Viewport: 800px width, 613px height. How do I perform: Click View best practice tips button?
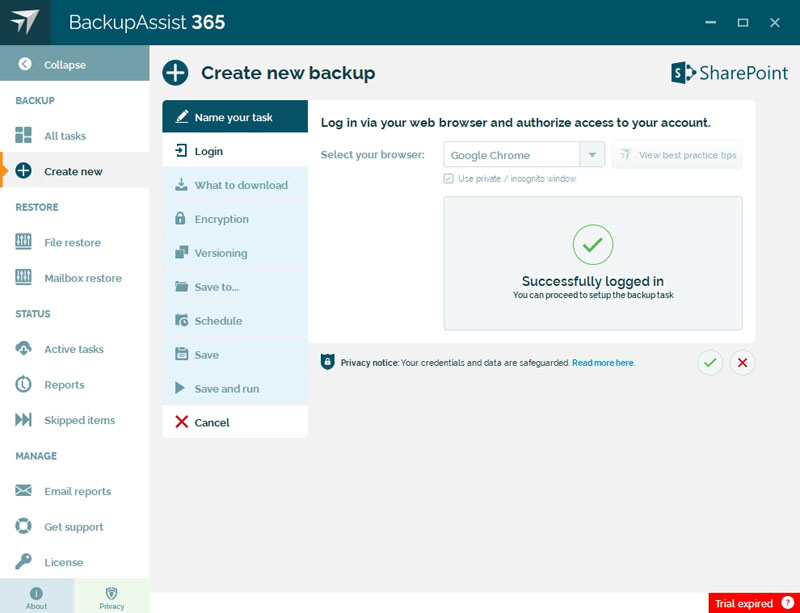677,155
